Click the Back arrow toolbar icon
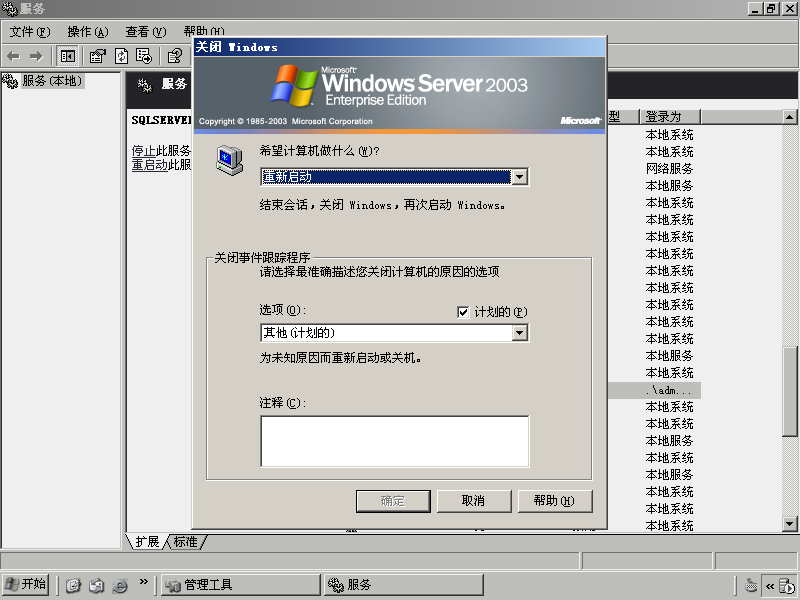800x600 pixels. coord(14,56)
